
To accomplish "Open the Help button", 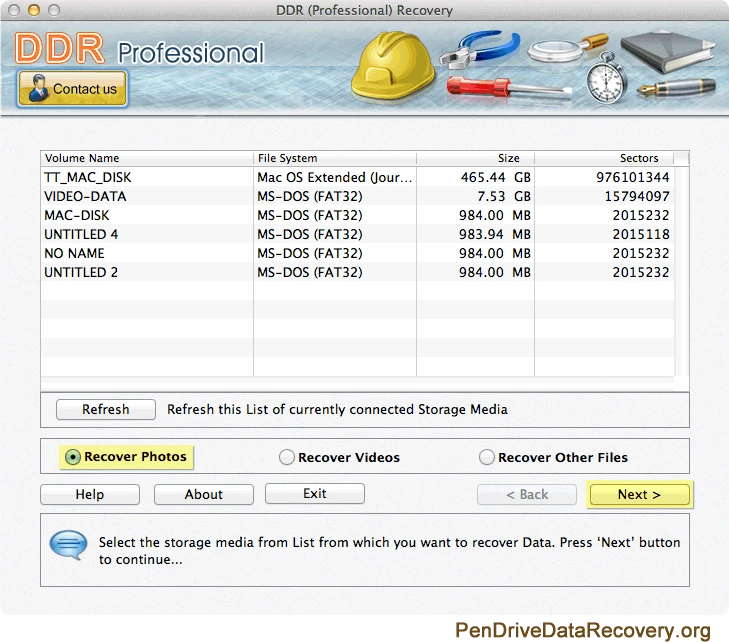I will pyautogui.click(x=90, y=494).
